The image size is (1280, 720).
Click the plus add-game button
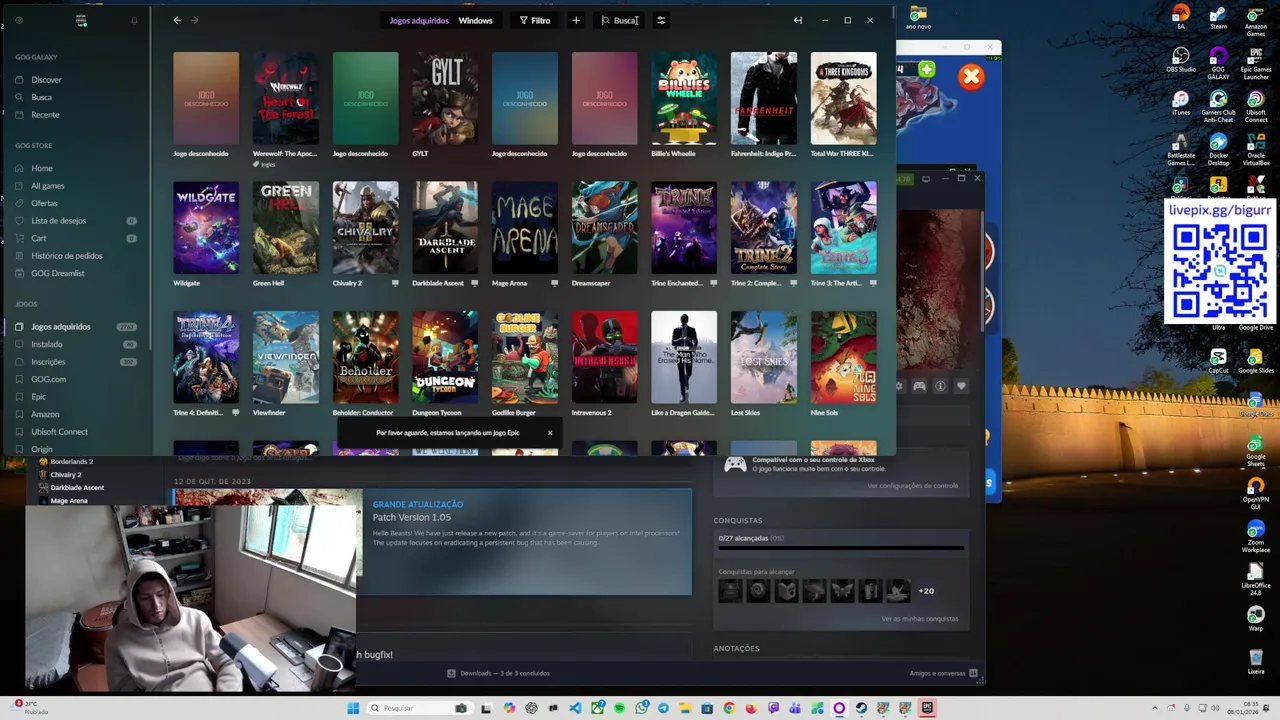pyautogui.click(x=576, y=20)
